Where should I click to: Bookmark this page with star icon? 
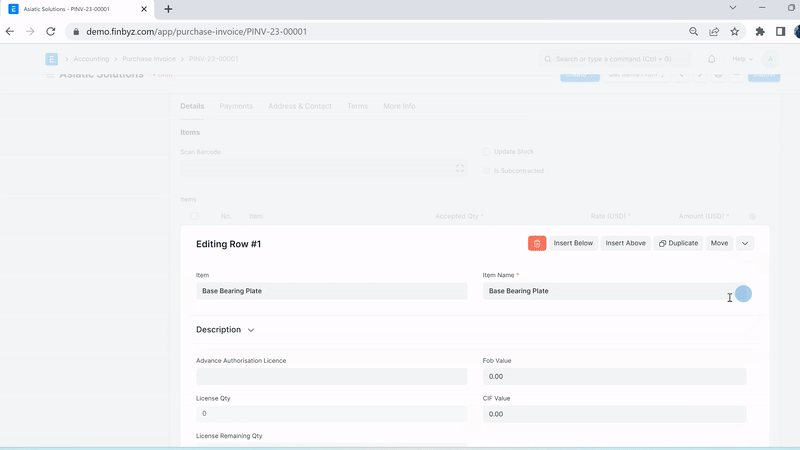pos(735,31)
